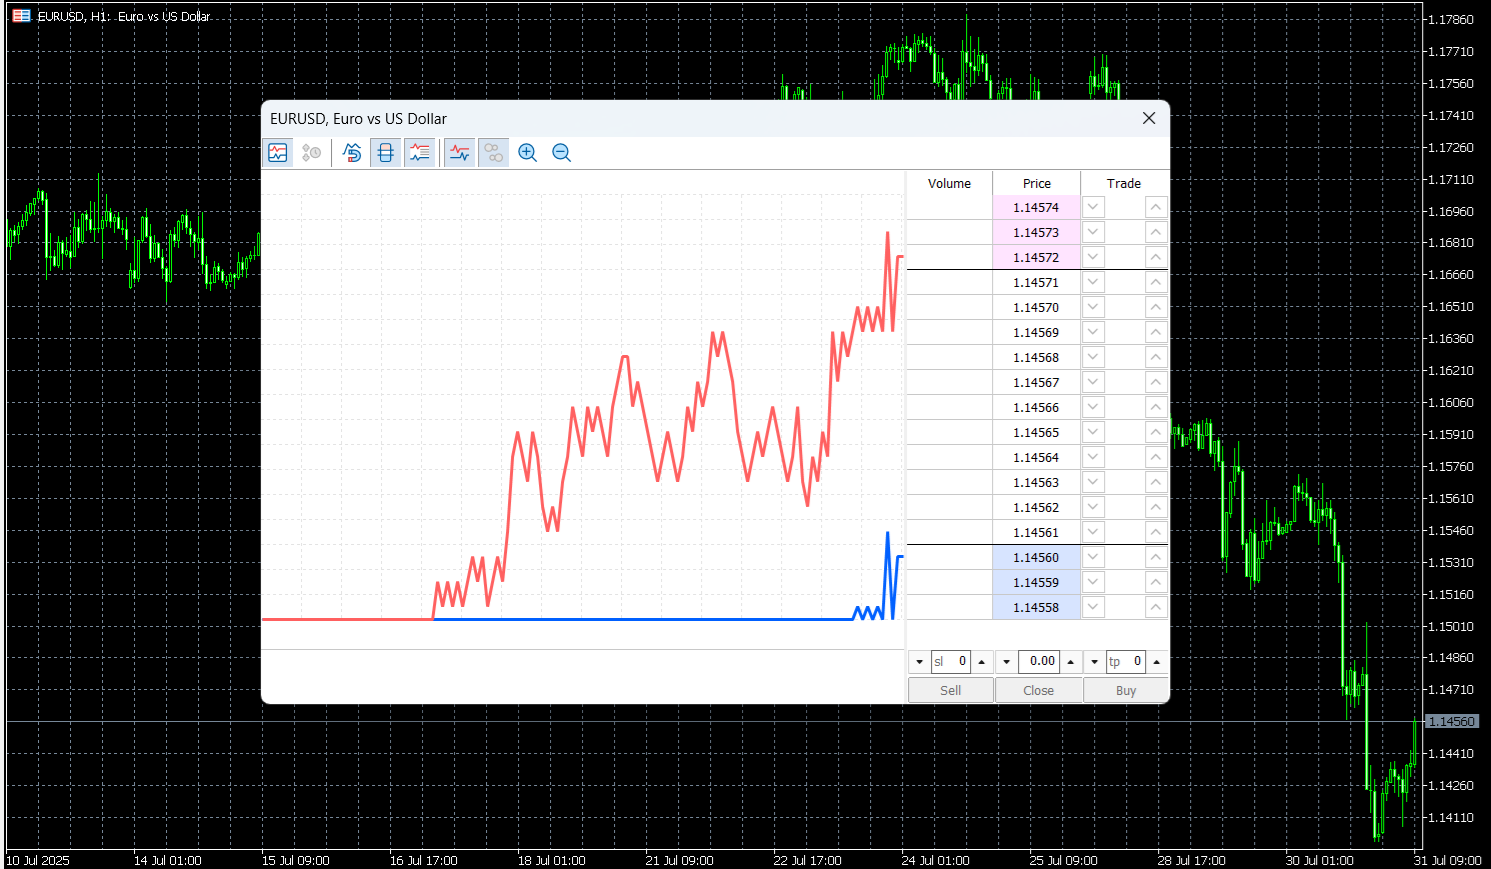1491x869 pixels.
Task: Click the 10 Jul 2025 date label
Action: pos(38,860)
